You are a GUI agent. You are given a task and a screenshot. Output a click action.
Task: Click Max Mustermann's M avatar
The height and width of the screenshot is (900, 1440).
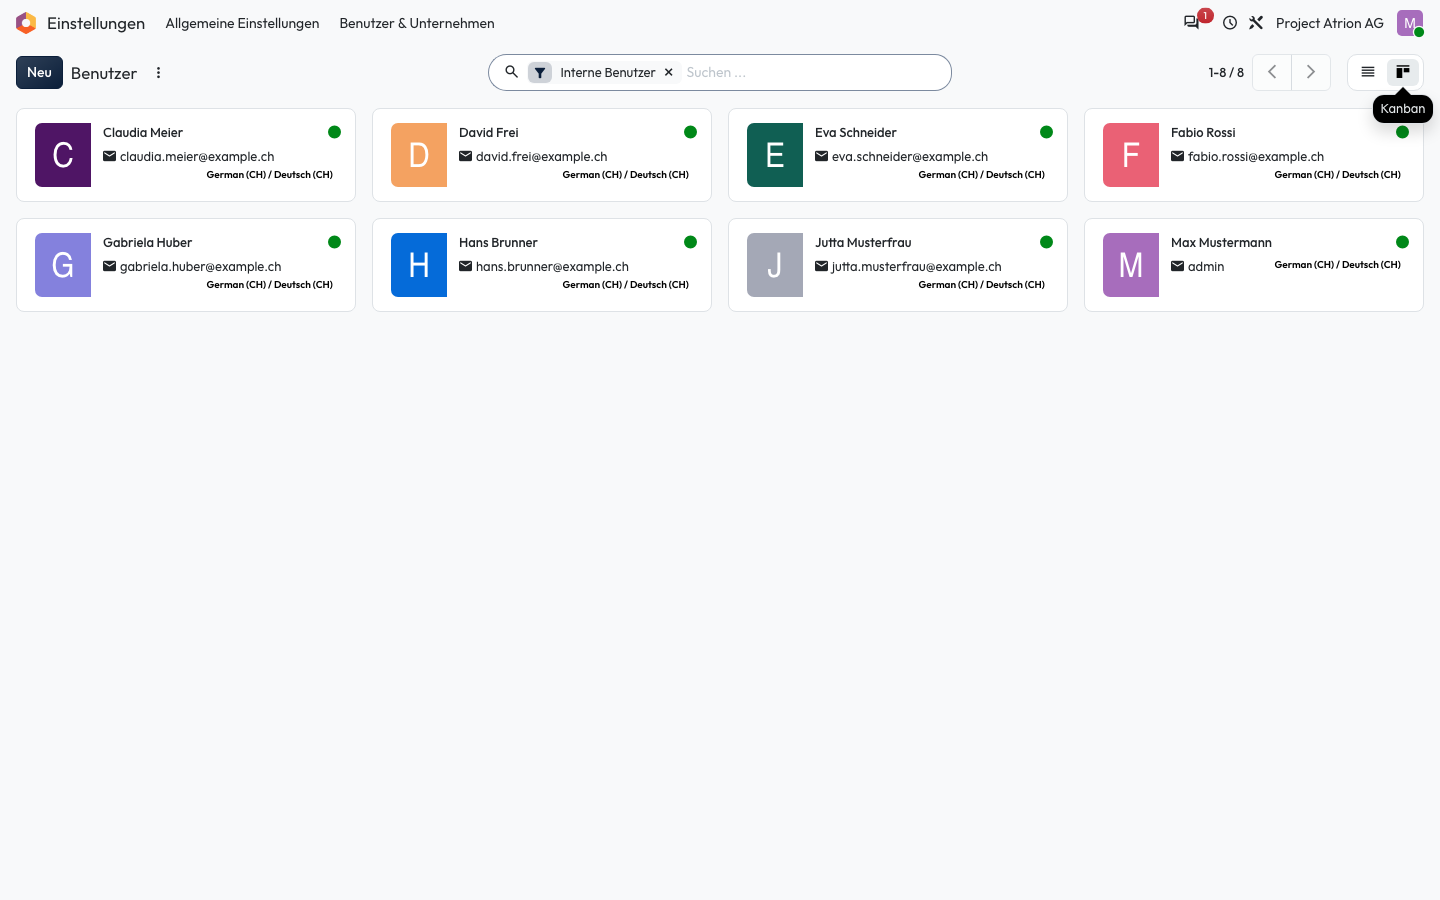coord(1131,265)
